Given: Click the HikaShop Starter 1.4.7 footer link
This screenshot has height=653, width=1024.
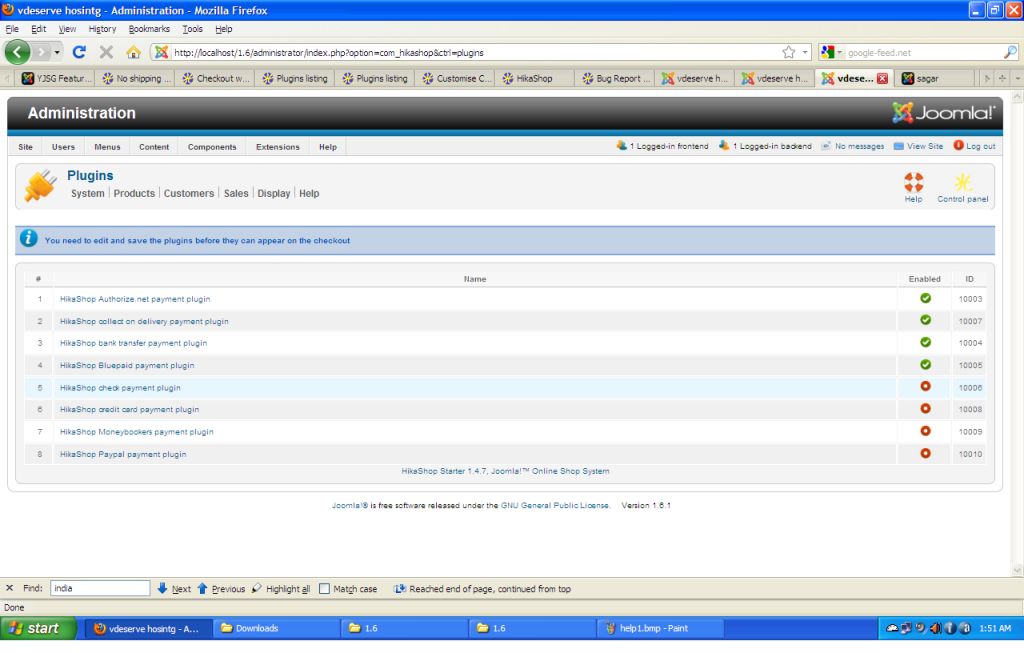Looking at the screenshot, I should point(505,471).
